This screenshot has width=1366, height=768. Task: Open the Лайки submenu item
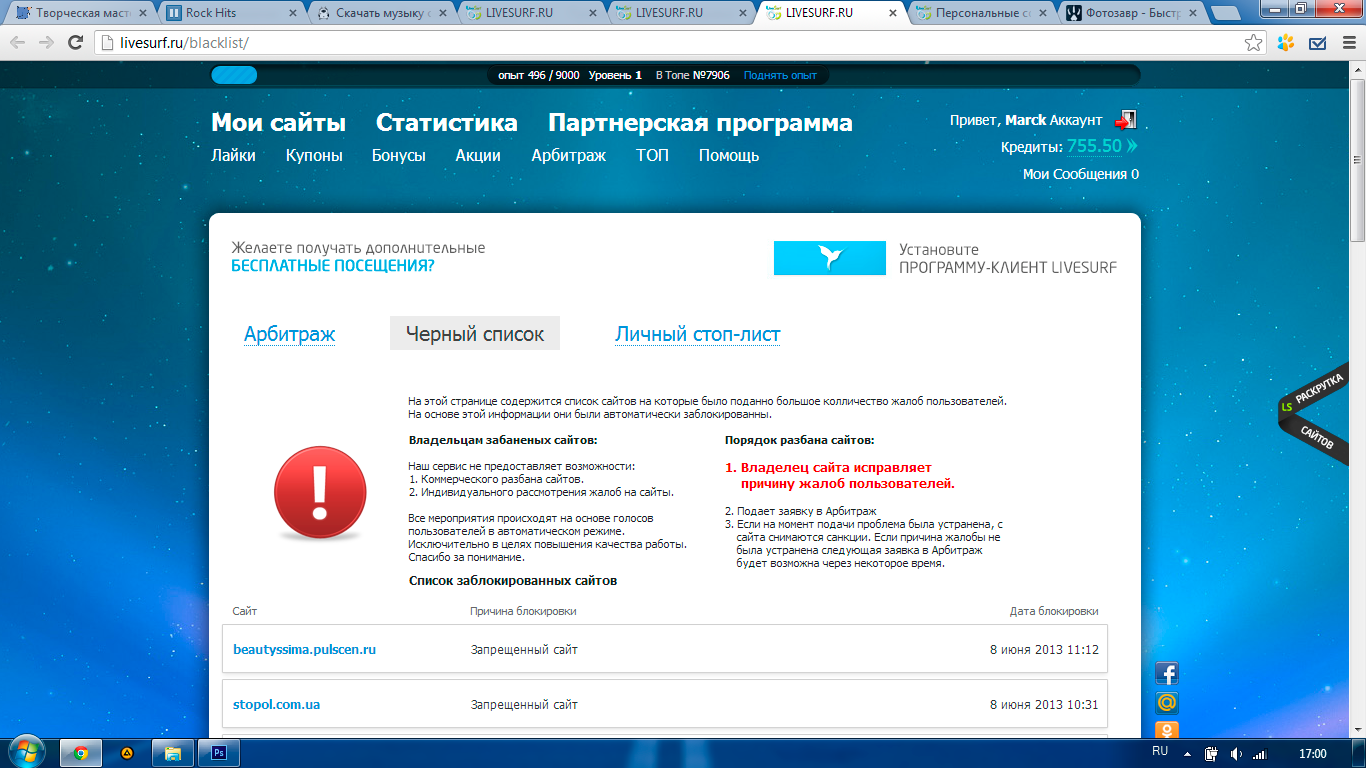coord(233,156)
